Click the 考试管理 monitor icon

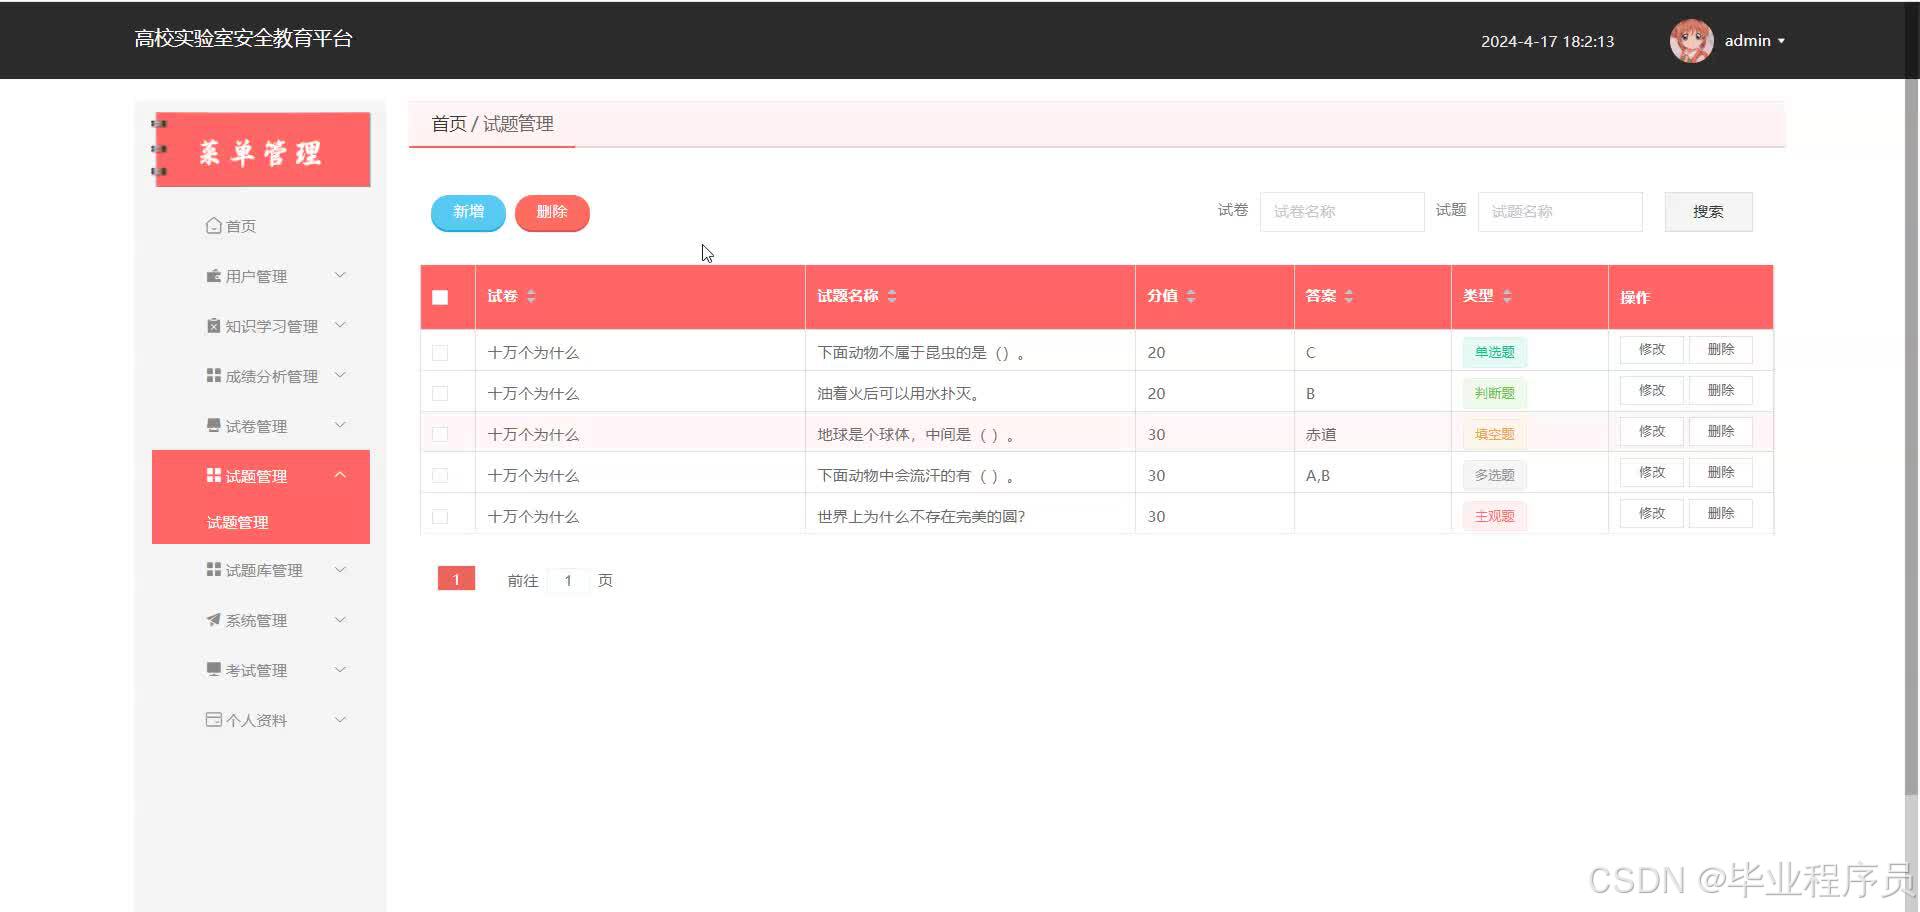[213, 670]
